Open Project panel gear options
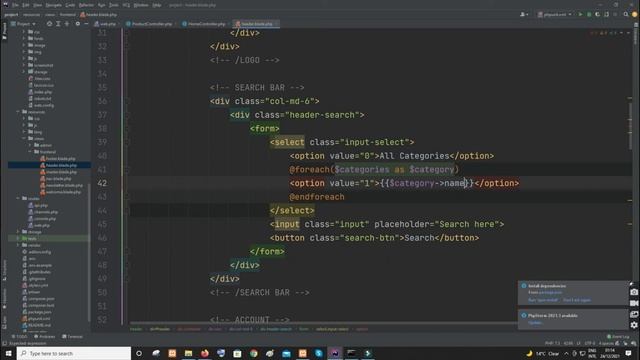Image resolution: width=640 pixels, height=360 pixels. click(x=78, y=24)
